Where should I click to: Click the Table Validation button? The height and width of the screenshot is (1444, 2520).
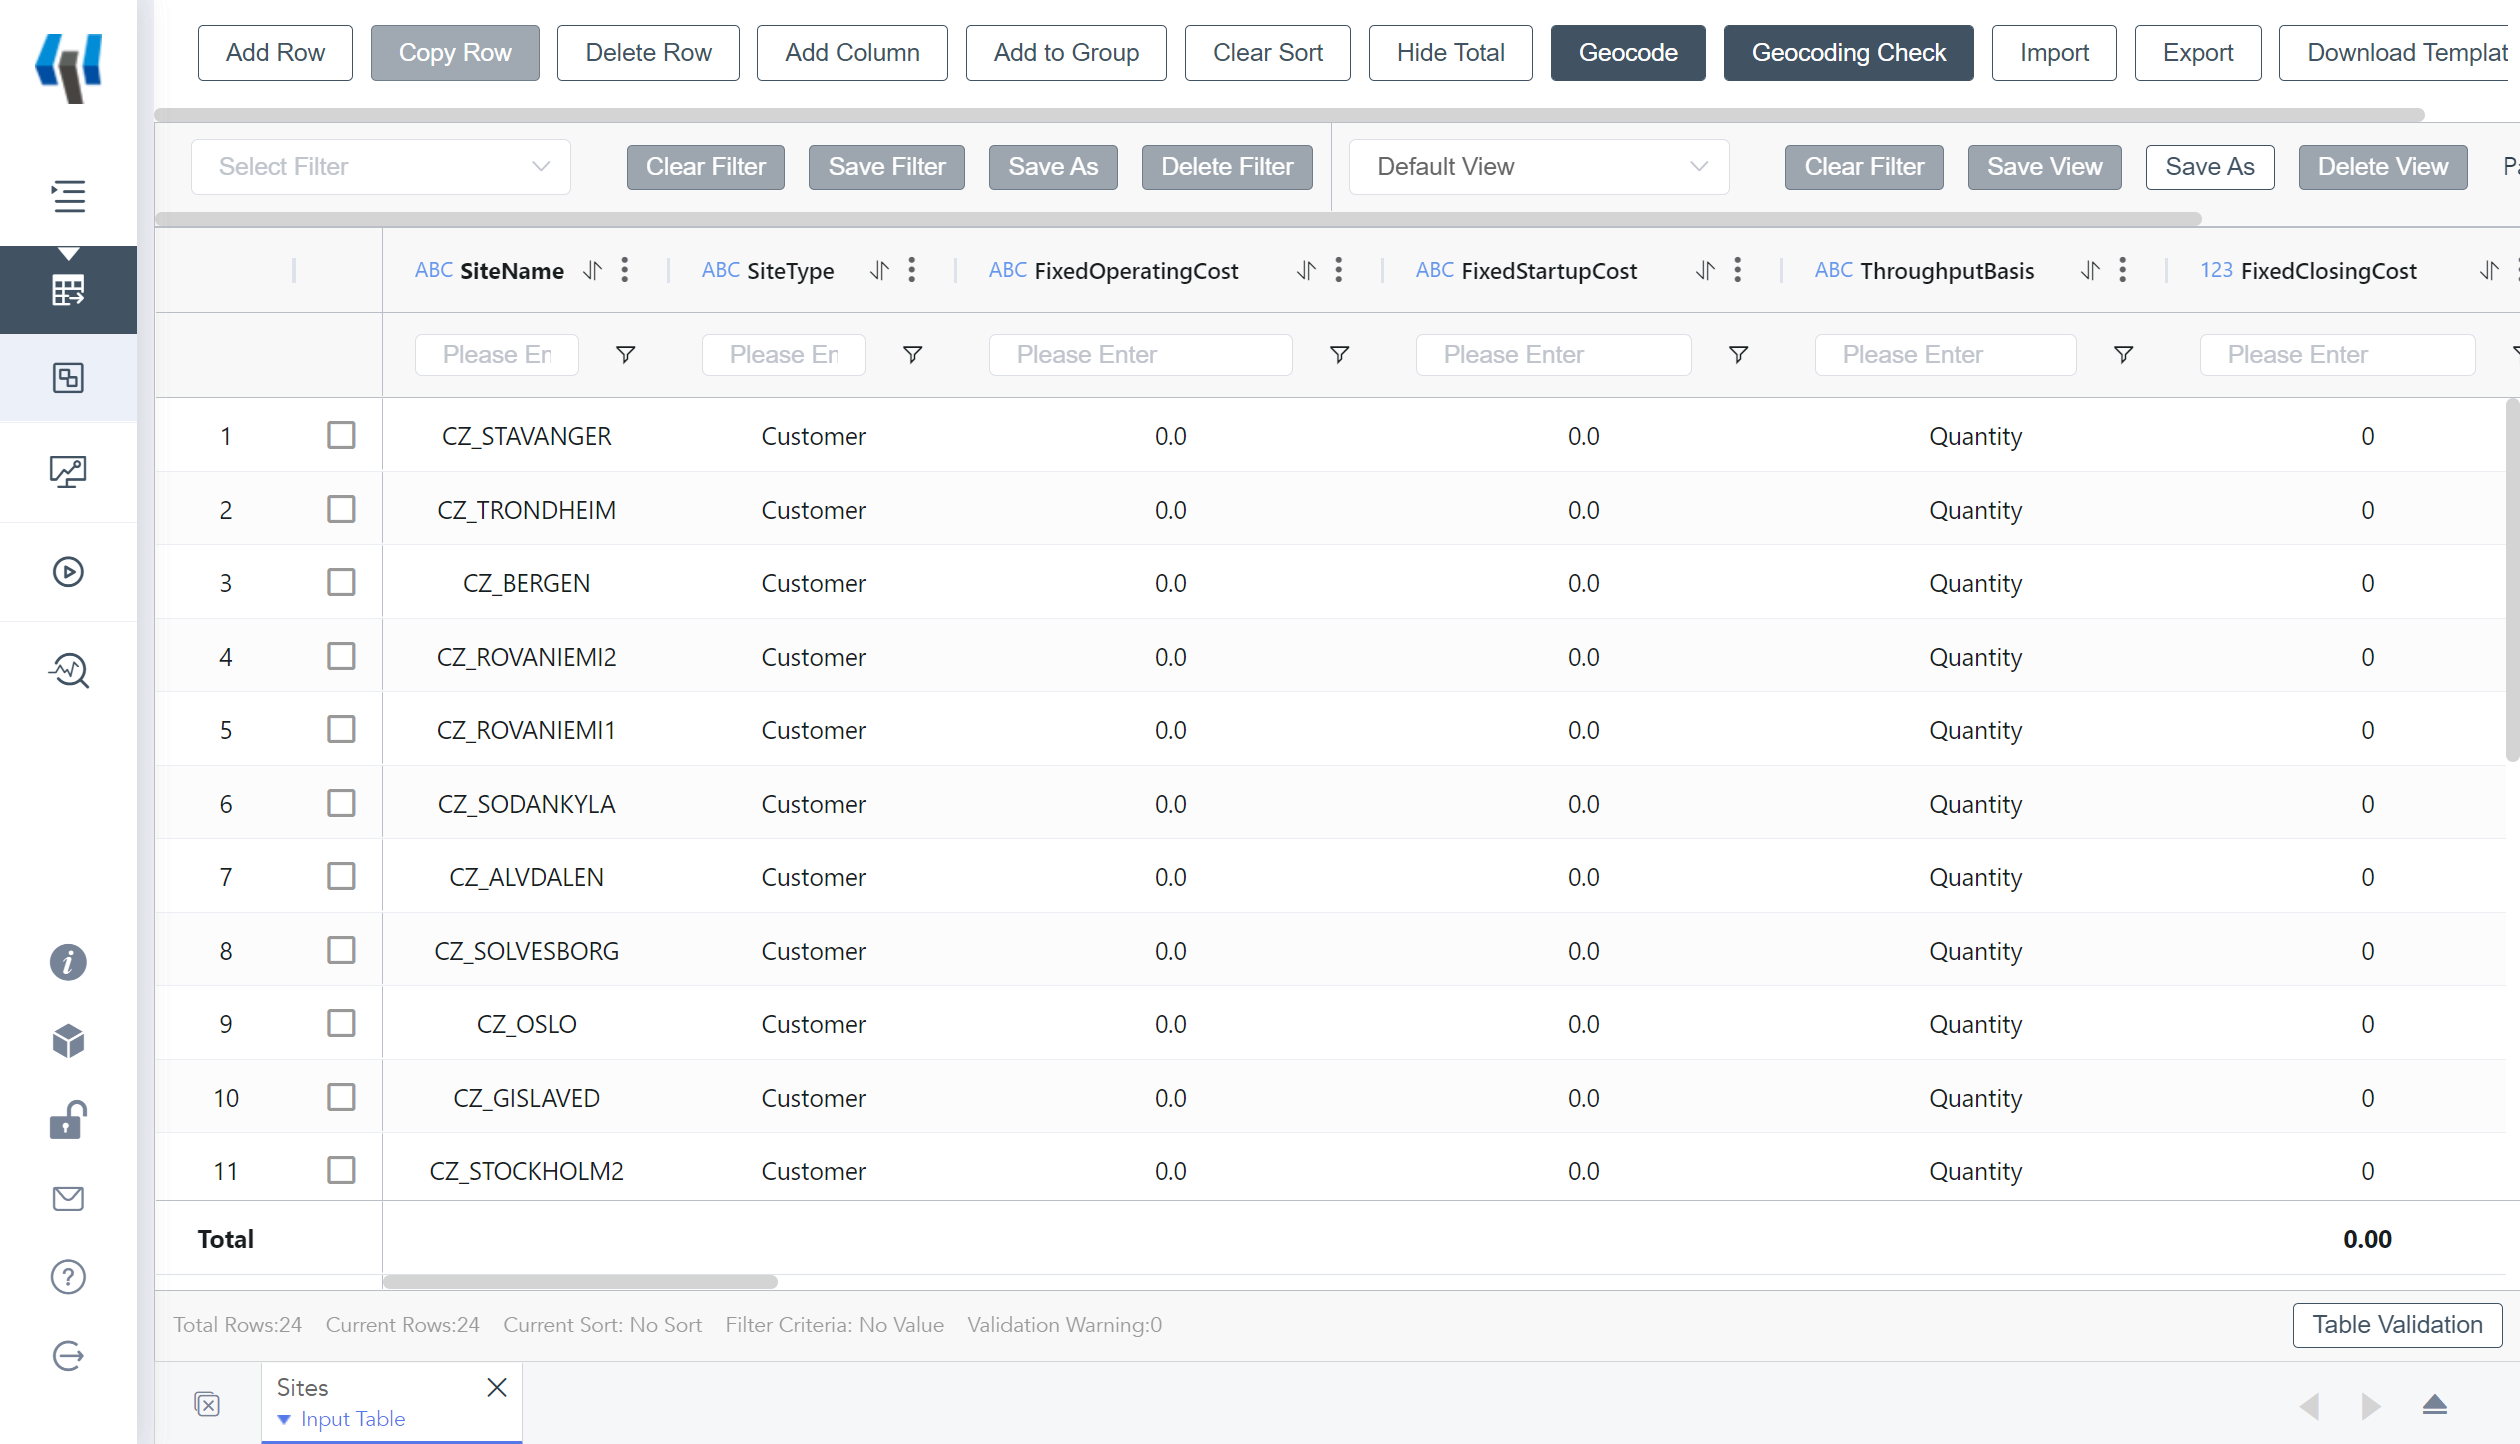2398,1325
